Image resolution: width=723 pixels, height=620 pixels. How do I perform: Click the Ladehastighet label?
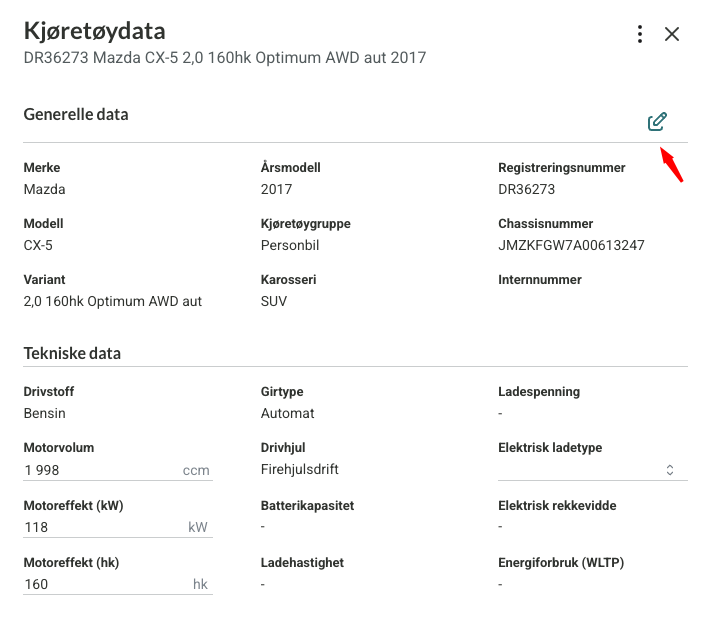(x=302, y=563)
